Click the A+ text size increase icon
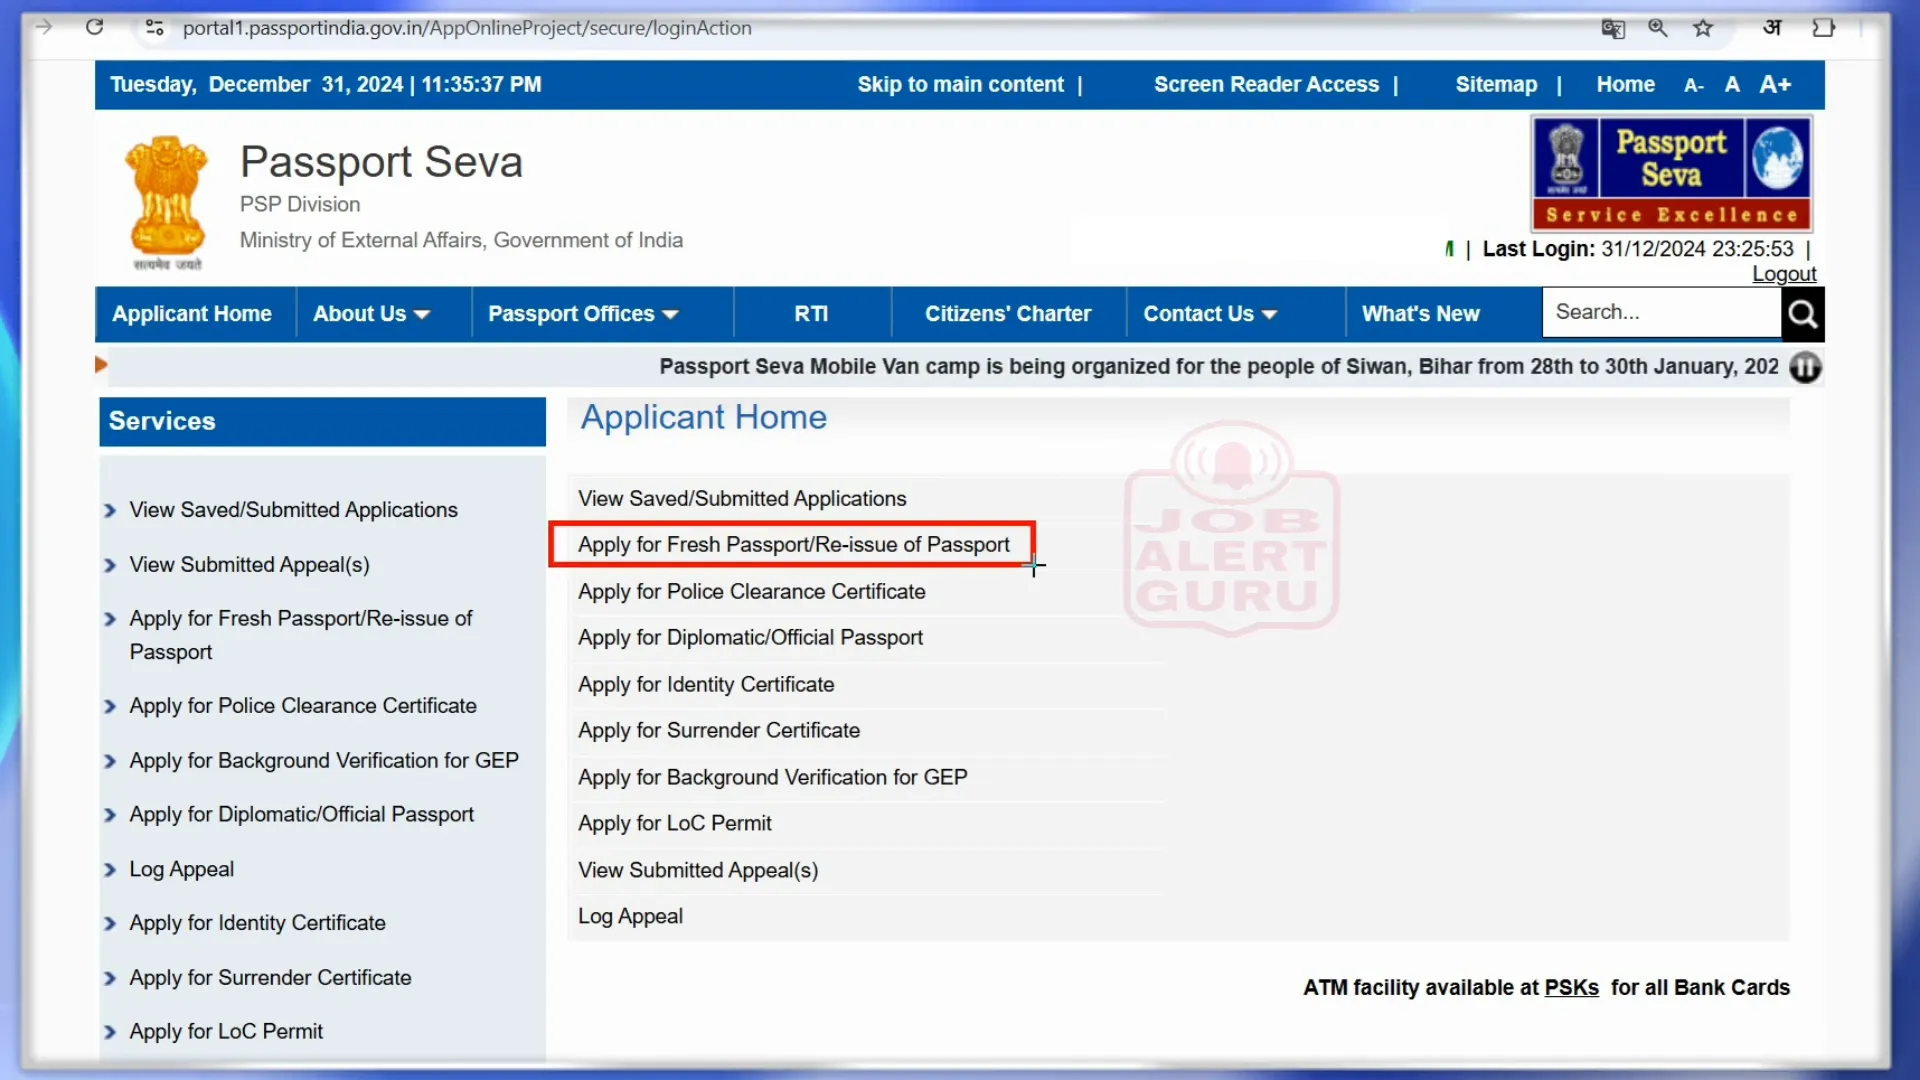The image size is (1920, 1080). (x=1775, y=84)
